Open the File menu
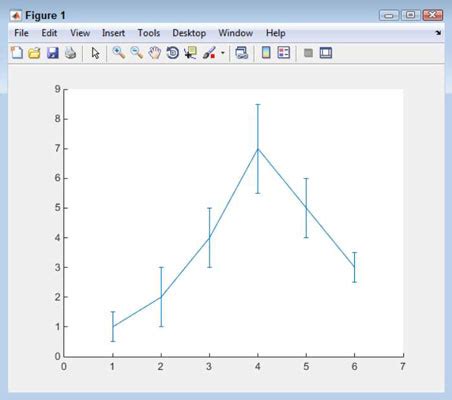 pyautogui.click(x=21, y=33)
